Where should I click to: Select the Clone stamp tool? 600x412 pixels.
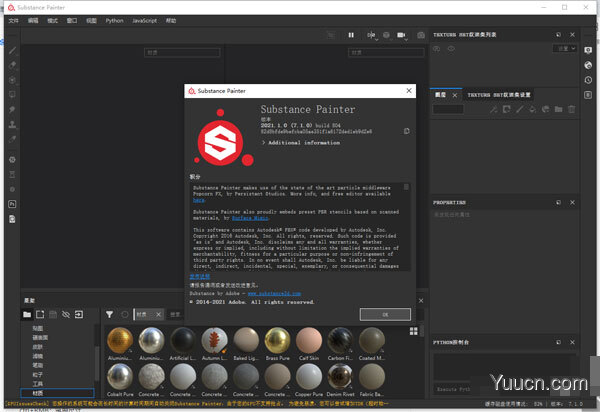pyautogui.click(x=12, y=124)
